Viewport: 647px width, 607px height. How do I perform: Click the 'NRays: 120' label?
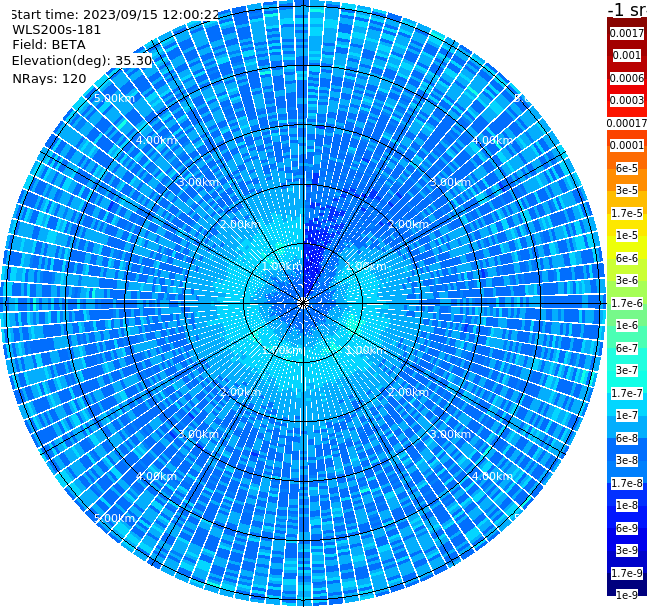pyautogui.click(x=49, y=78)
